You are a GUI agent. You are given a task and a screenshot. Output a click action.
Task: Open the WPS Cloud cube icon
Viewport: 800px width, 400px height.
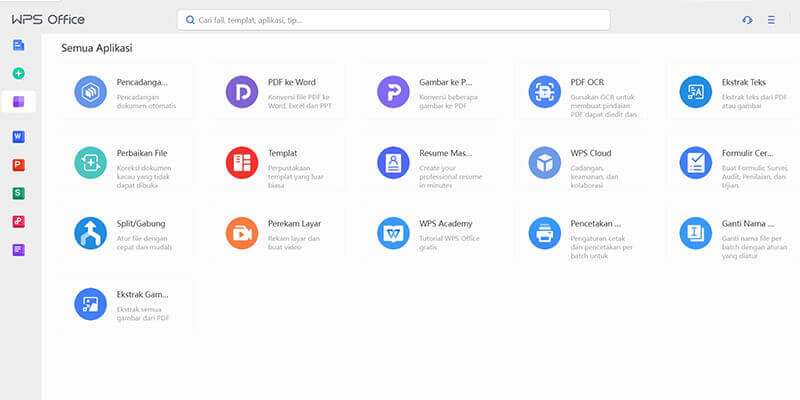click(x=544, y=163)
